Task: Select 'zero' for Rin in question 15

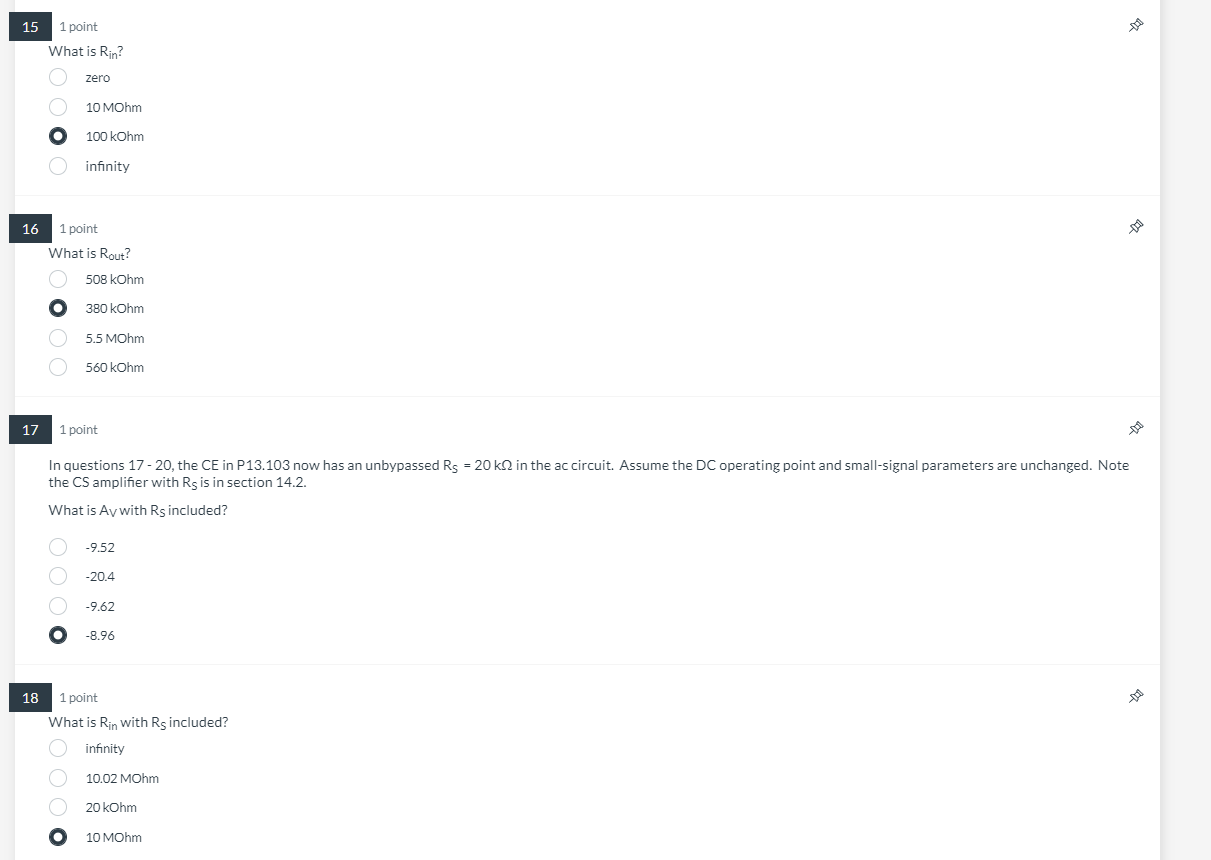Action: coord(59,77)
